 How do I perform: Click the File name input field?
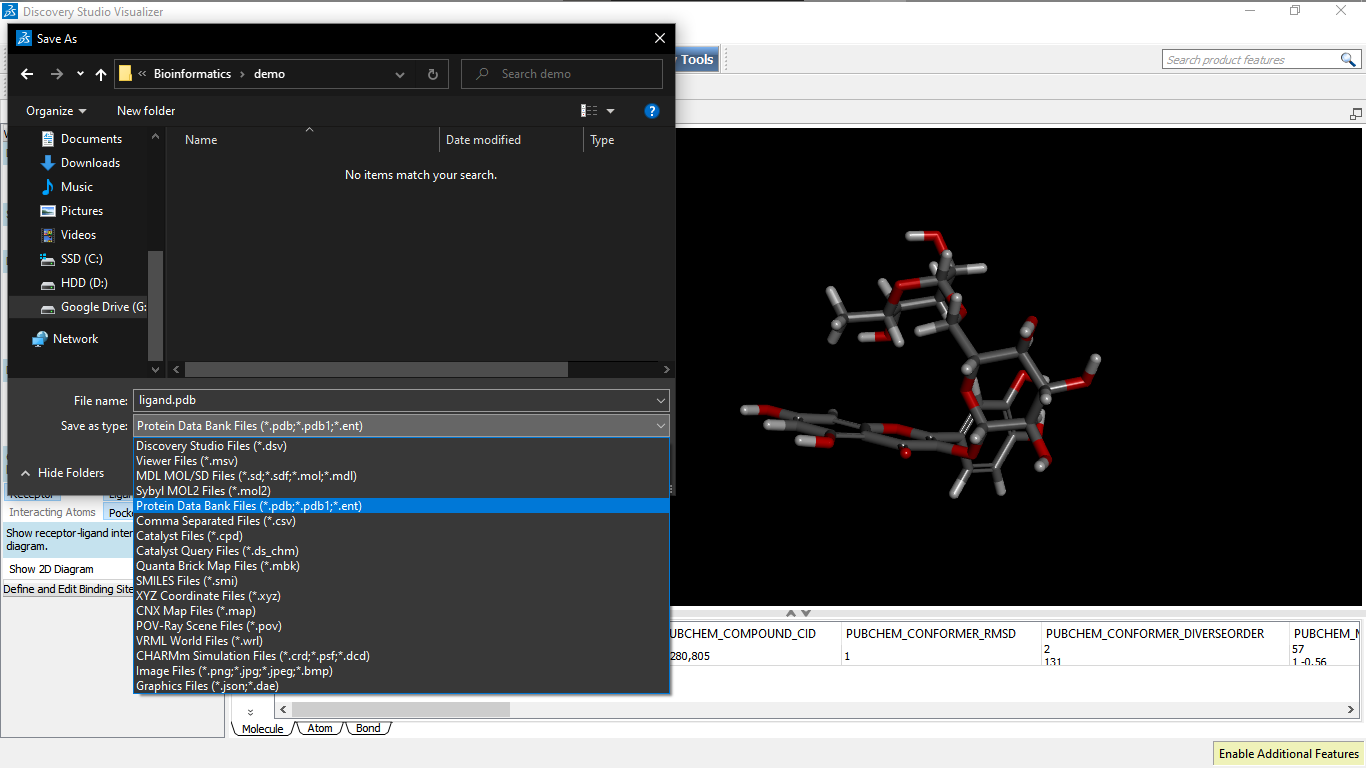(394, 401)
